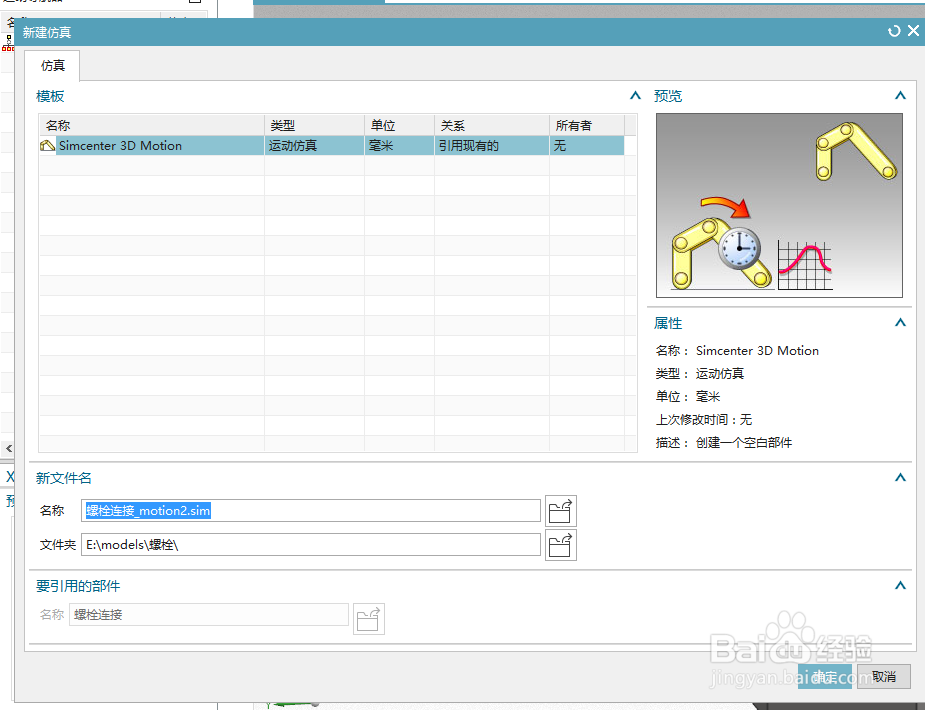Click the 上次修改时间：无 property text

[704, 420]
